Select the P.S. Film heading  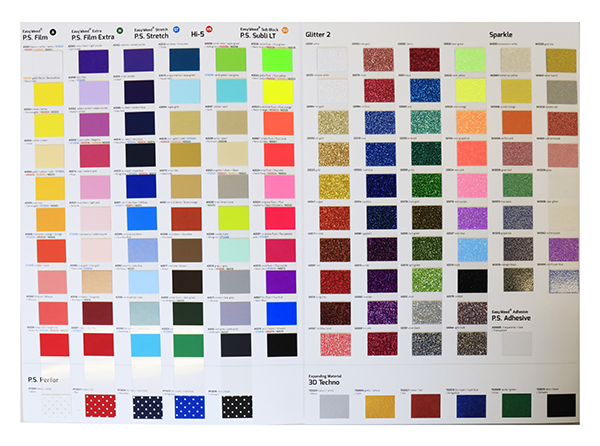[35, 37]
